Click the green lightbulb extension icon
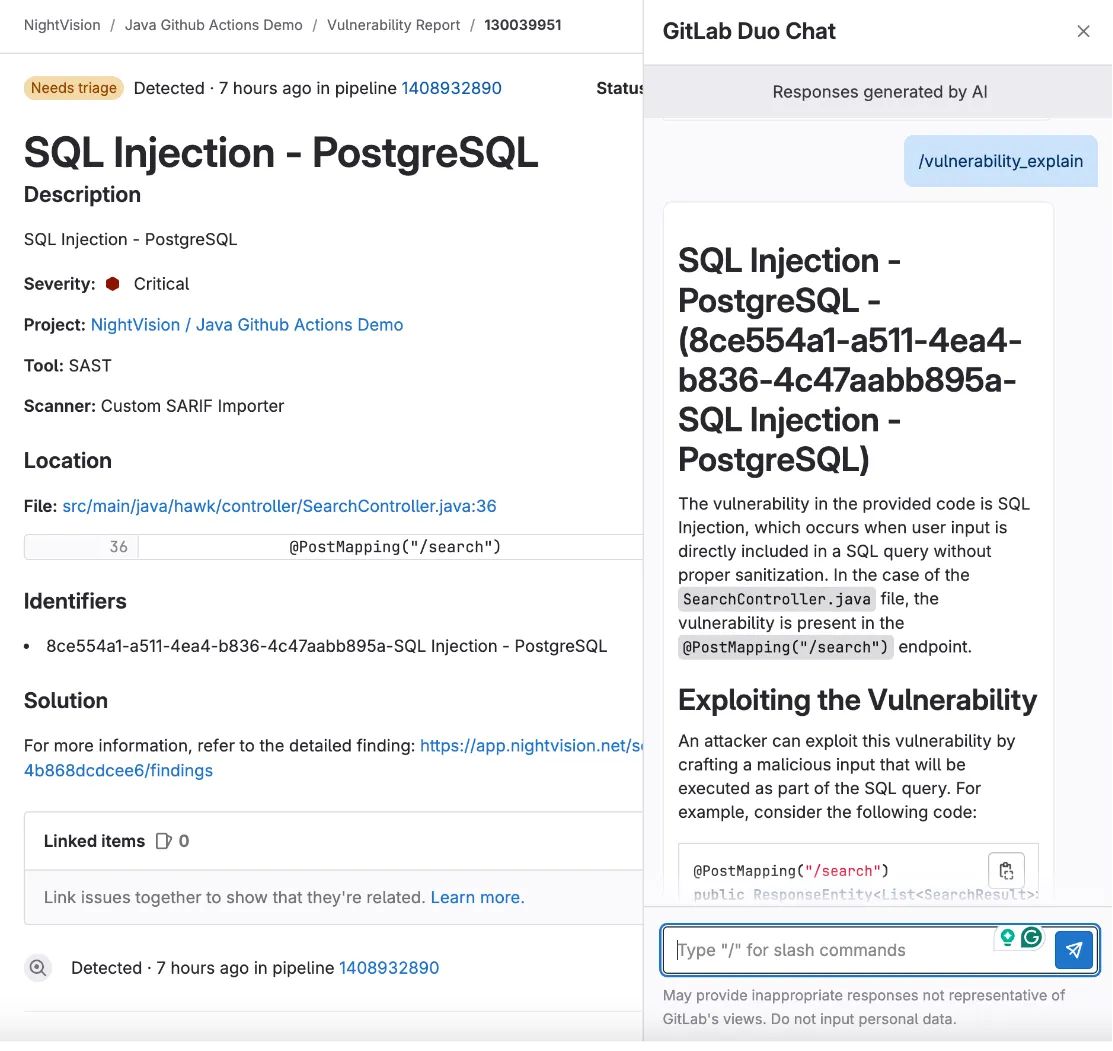1113x1051 pixels. pos(1007,937)
